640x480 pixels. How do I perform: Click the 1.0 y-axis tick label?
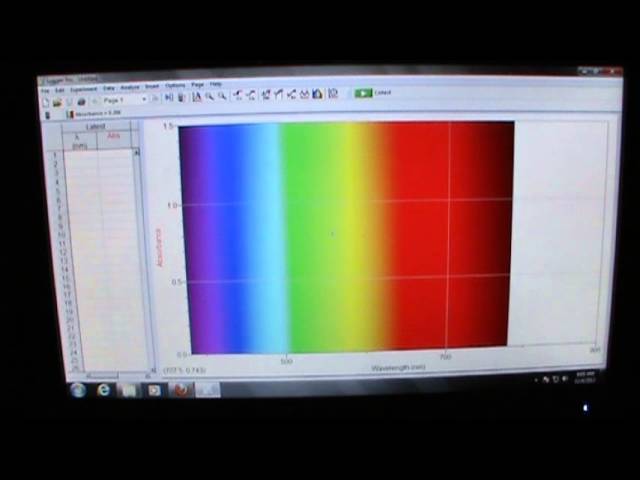(172, 206)
